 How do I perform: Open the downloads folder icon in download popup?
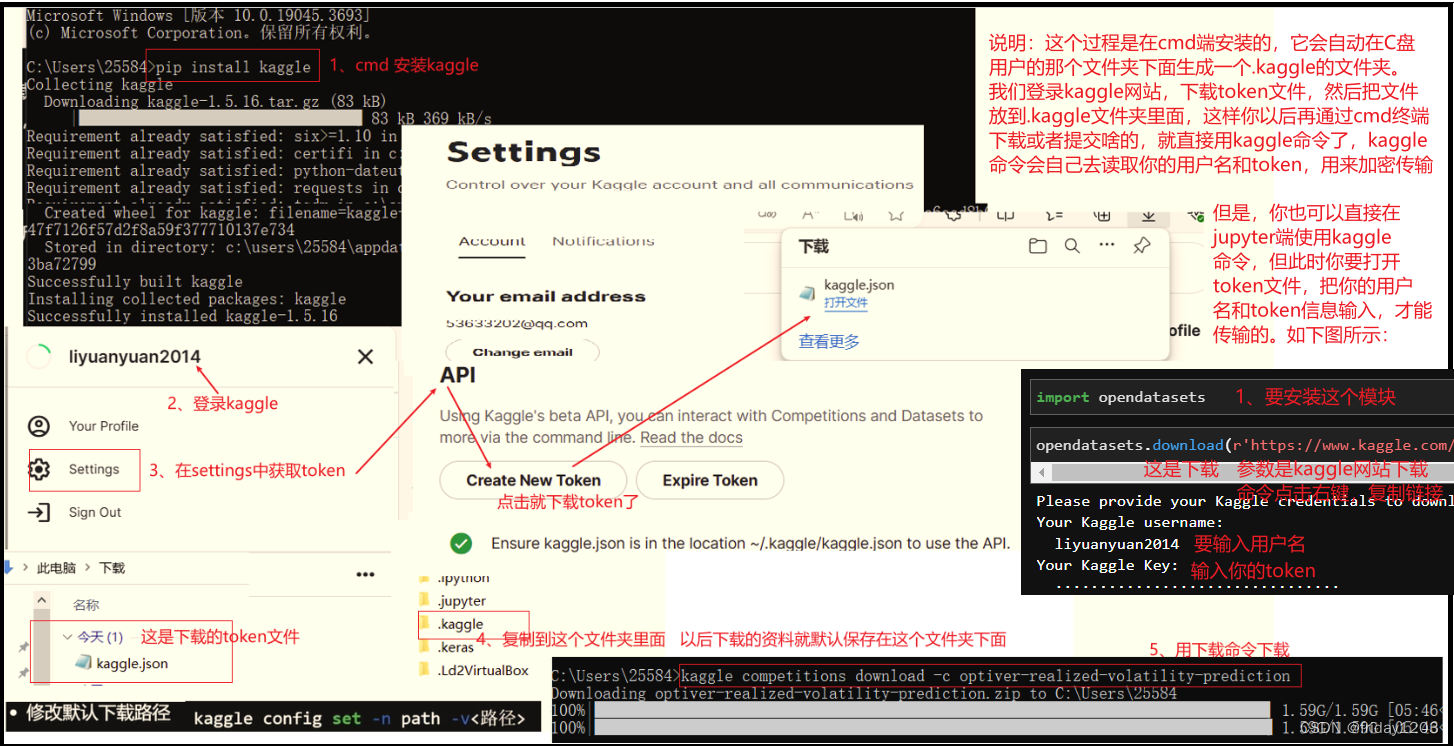point(1038,246)
